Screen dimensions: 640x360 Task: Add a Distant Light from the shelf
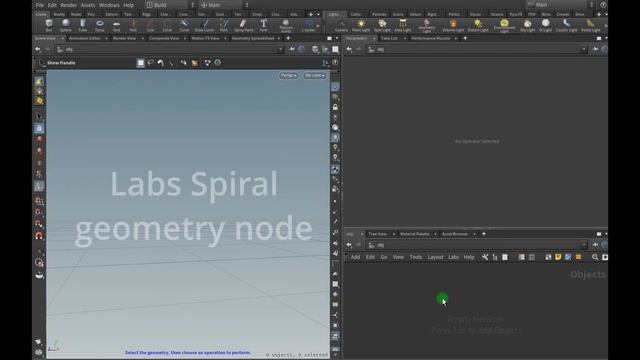(x=478, y=26)
